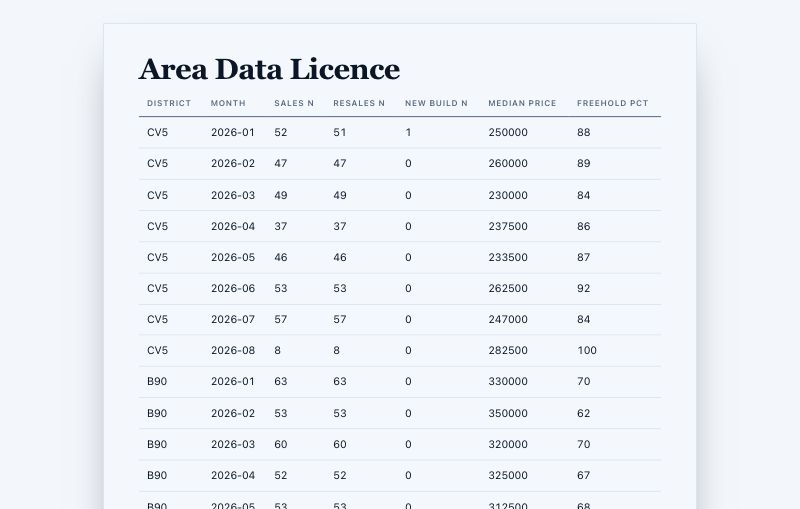Select the CV5 2026-05 month cell
The height and width of the screenshot is (509, 800).
[x=233, y=258]
